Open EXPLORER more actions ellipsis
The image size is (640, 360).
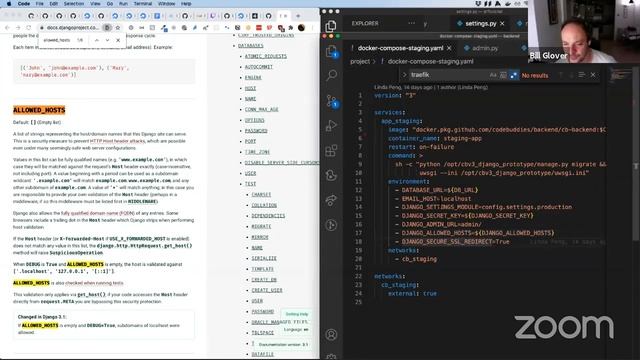coord(411,23)
